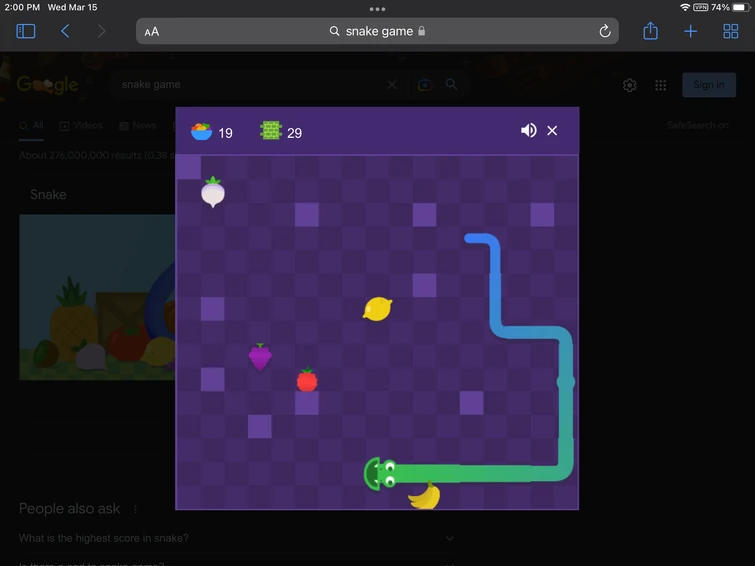Image resolution: width=755 pixels, height=566 pixels.
Task: Open a new Safari tab
Action: 690,31
